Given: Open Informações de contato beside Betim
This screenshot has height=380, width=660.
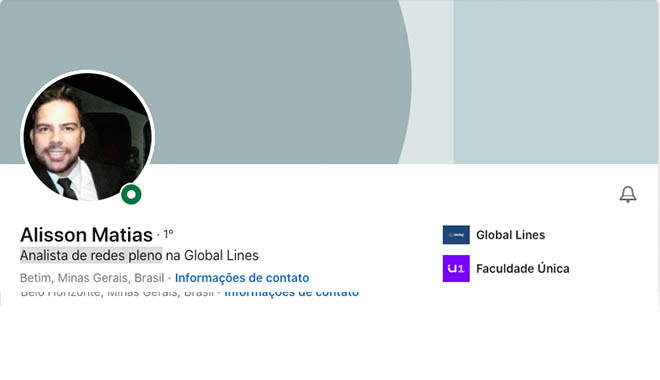Looking at the screenshot, I should pos(242,278).
